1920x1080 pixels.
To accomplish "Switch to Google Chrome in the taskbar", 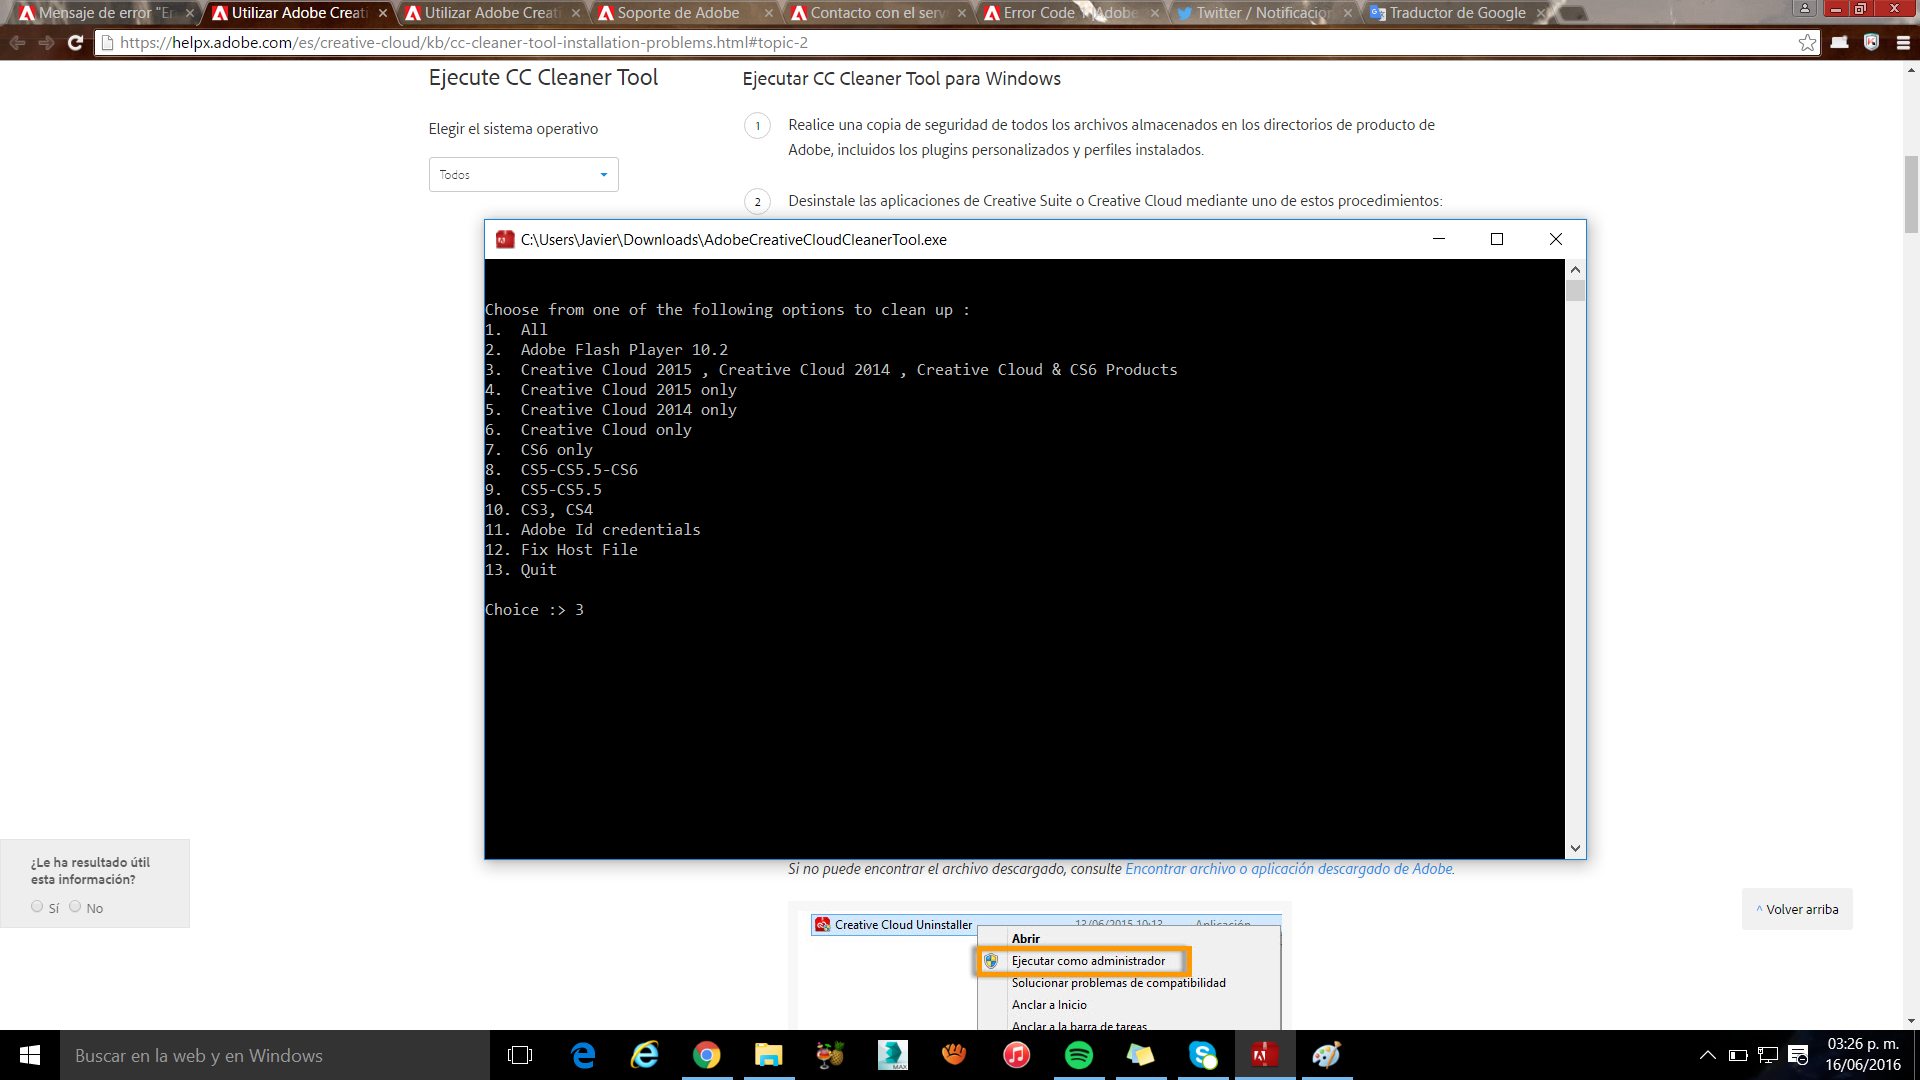I will pos(707,1055).
